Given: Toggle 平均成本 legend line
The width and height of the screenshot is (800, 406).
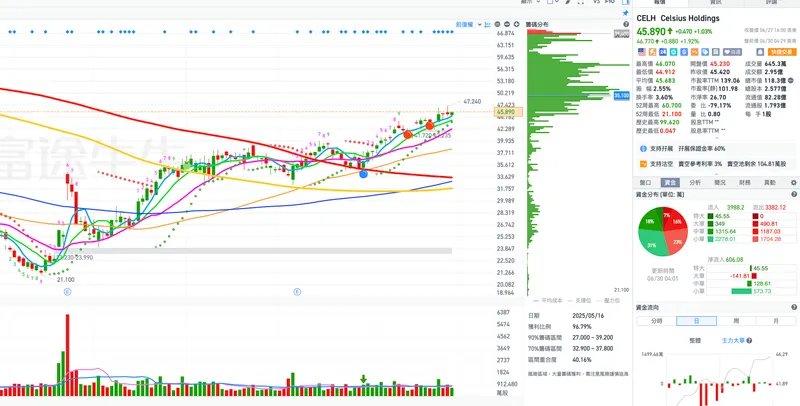Looking at the screenshot, I should coord(547,301).
